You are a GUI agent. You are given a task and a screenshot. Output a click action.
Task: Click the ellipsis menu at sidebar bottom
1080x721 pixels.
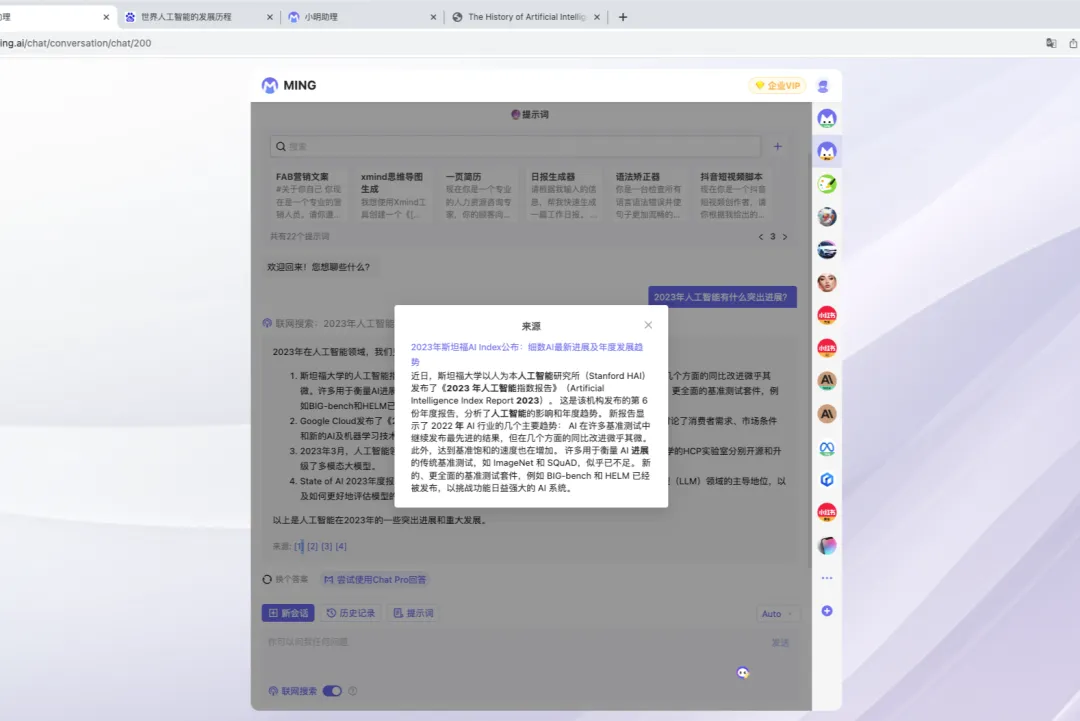[x=826, y=578]
